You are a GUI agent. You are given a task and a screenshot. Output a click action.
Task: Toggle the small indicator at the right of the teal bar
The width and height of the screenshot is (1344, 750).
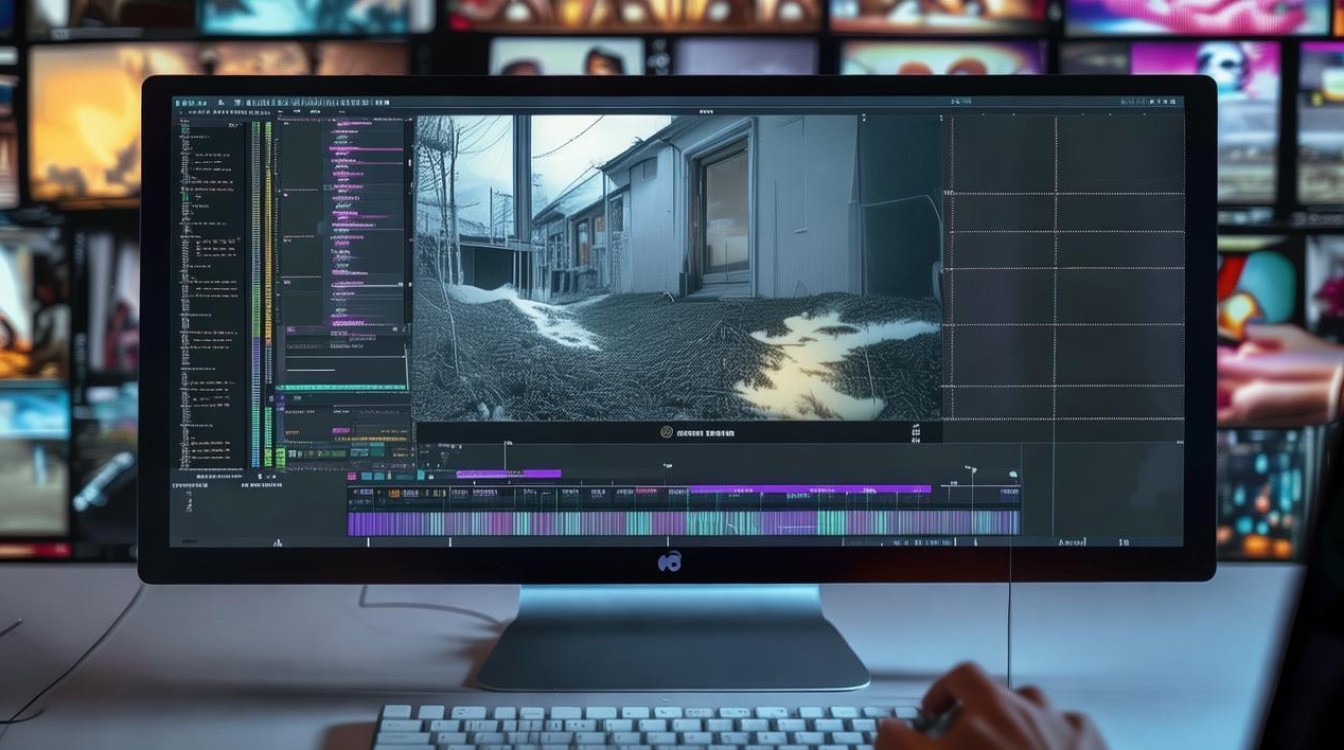[408, 387]
